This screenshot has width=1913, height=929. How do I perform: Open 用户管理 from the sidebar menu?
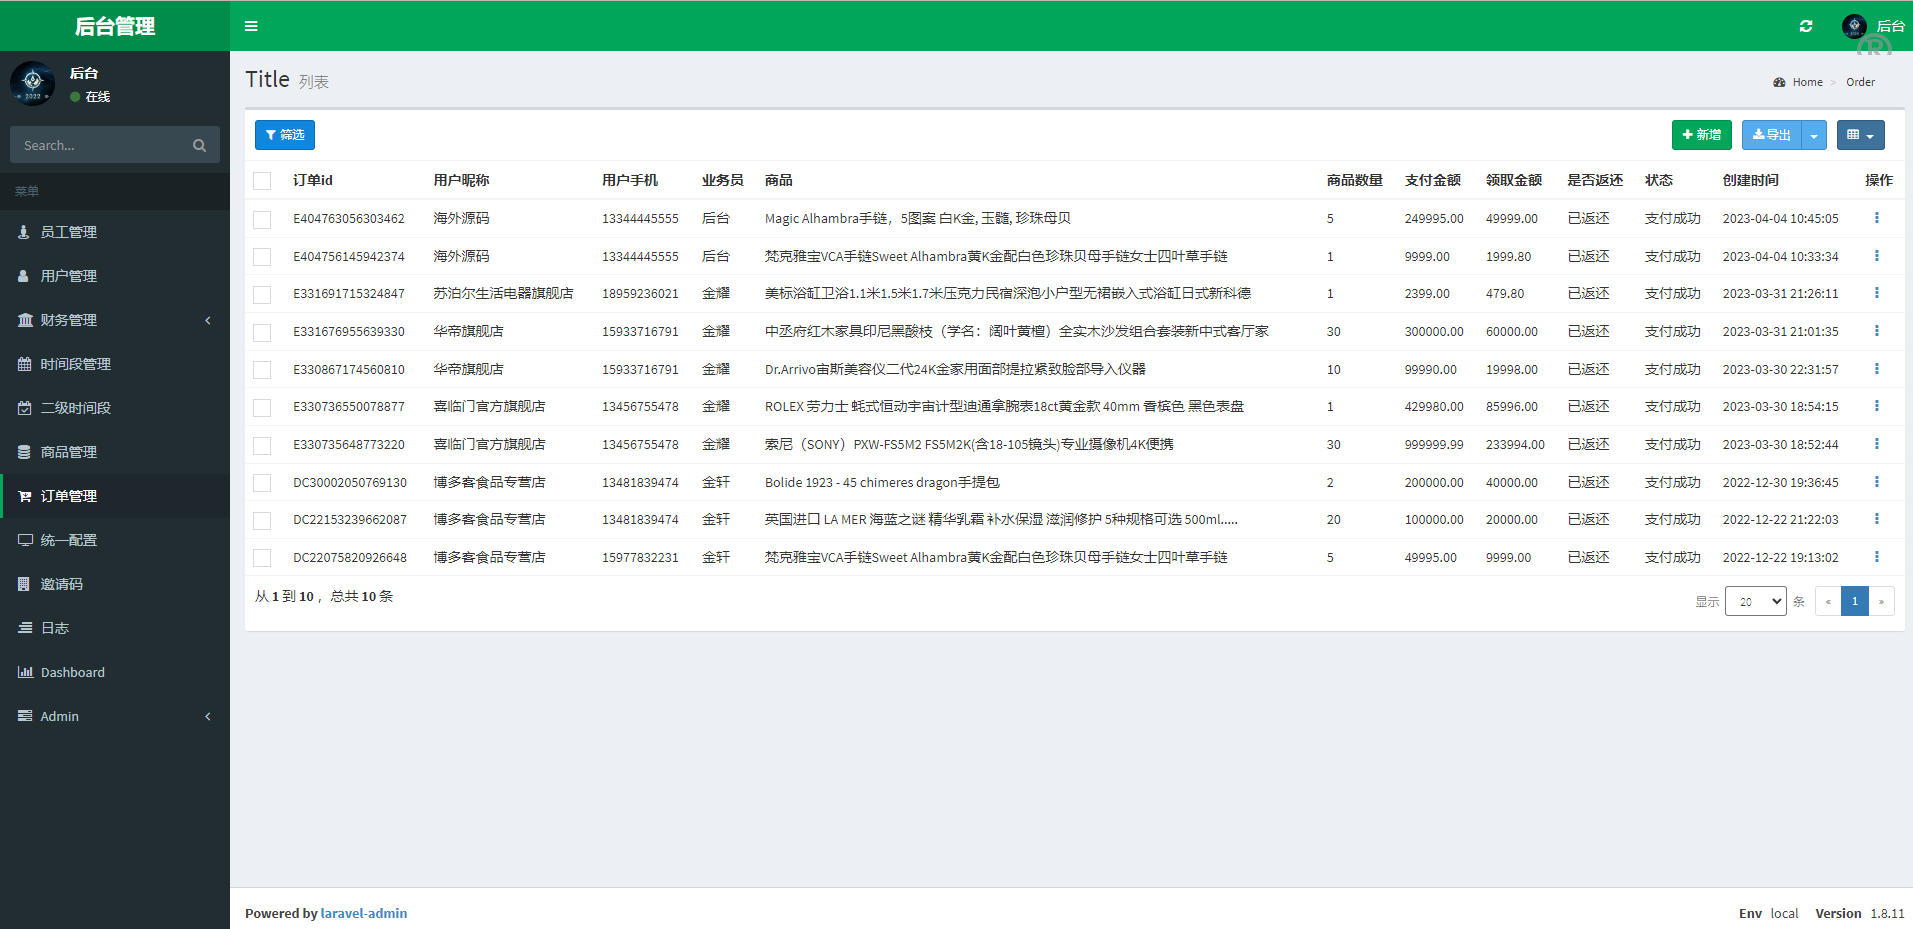[68, 275]
